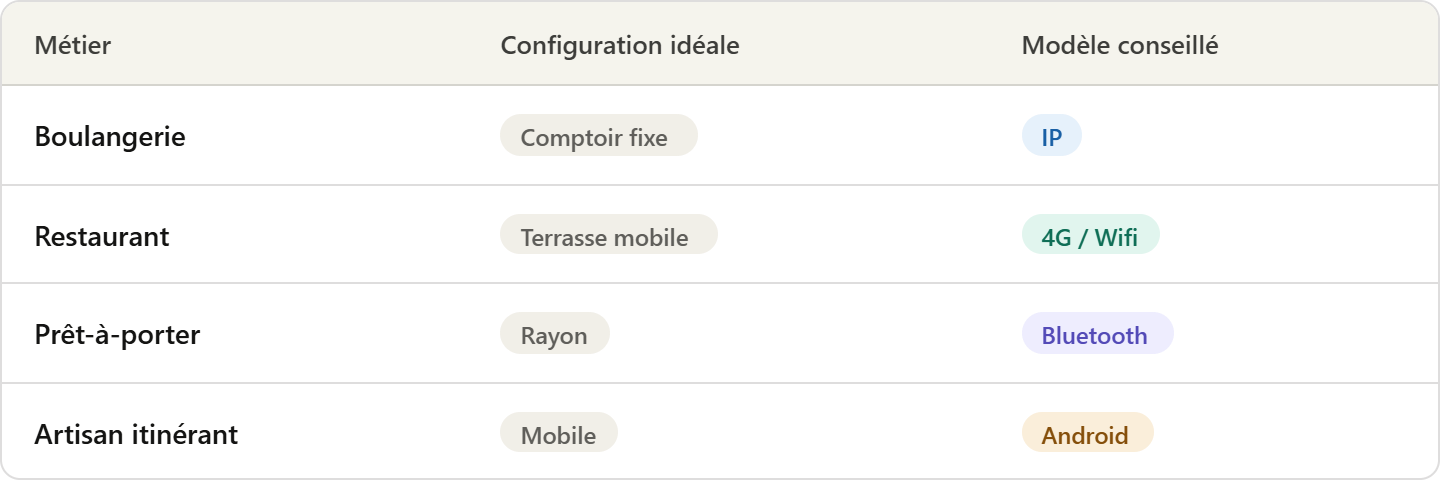1440x480 pixels.
Task: Click the blank space after Android badge
Action: click(1290, 434)
